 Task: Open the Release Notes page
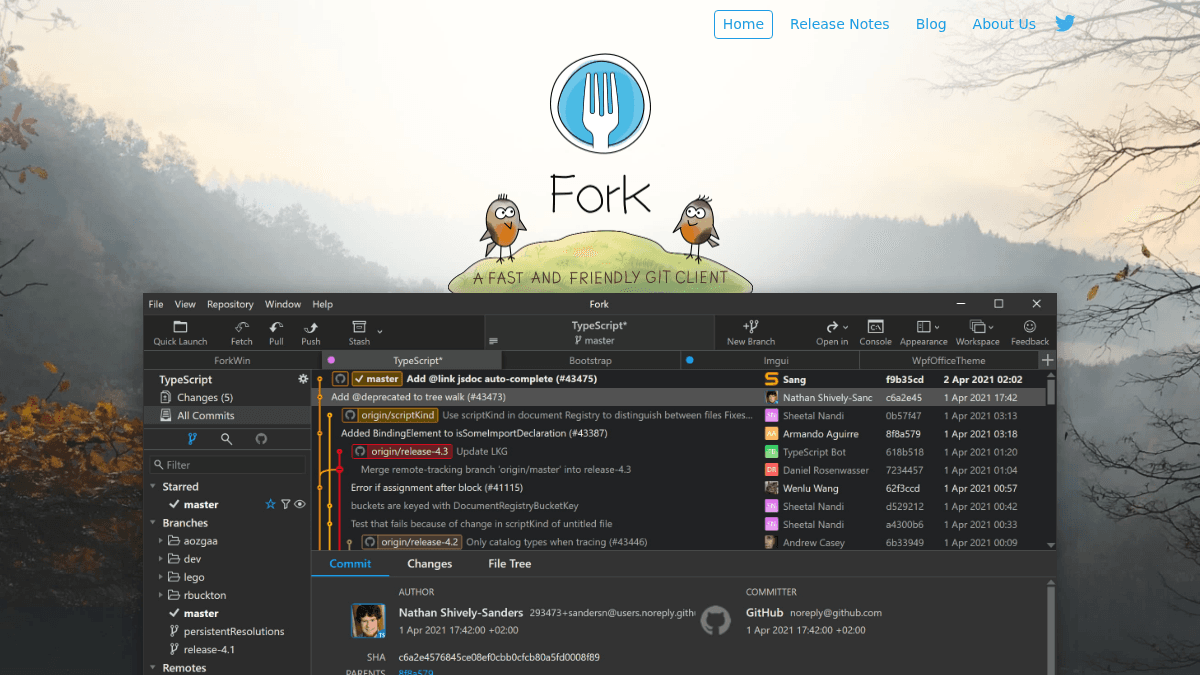(839, 24)
